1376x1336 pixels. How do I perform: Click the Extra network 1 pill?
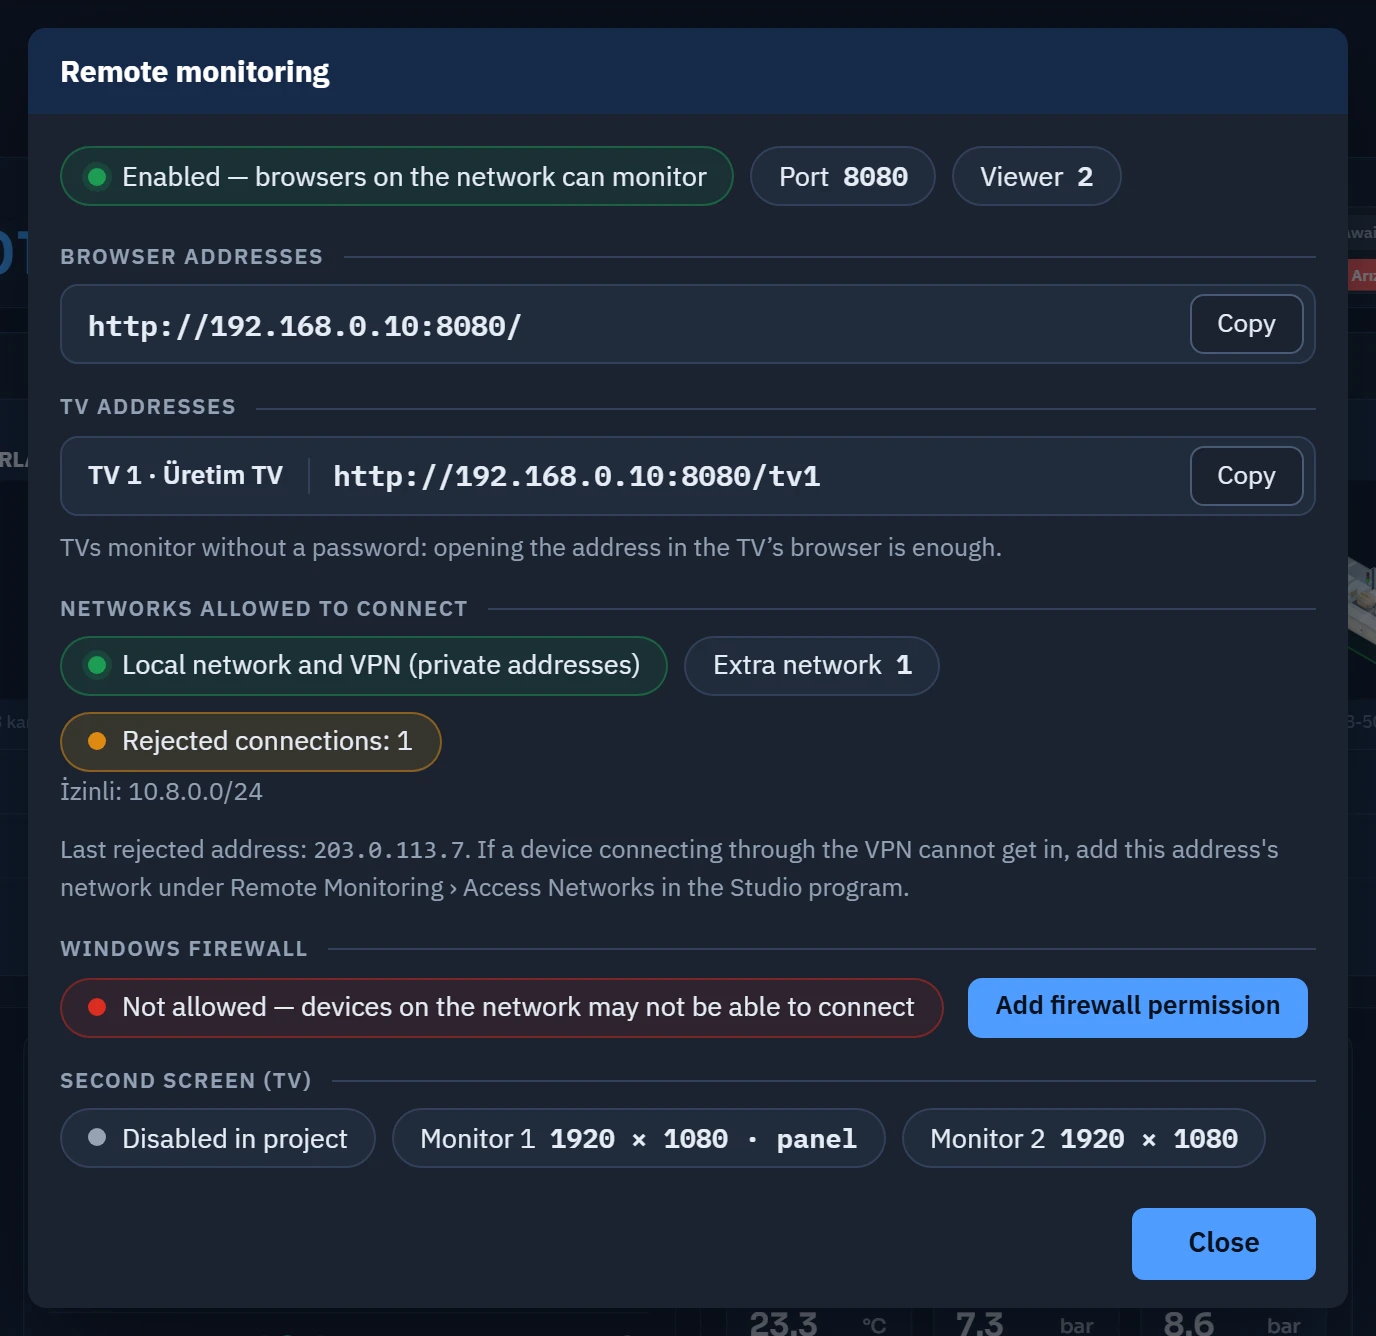tap(812, 666)
